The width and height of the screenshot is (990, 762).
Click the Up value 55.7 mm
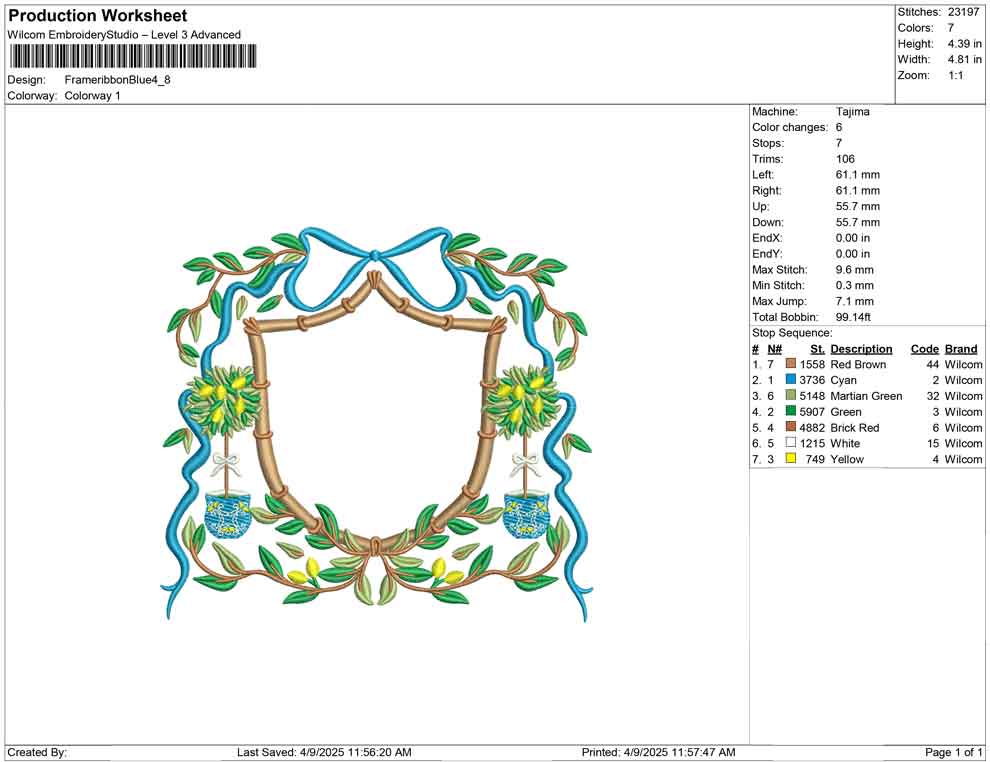click(x=857, y=206)
